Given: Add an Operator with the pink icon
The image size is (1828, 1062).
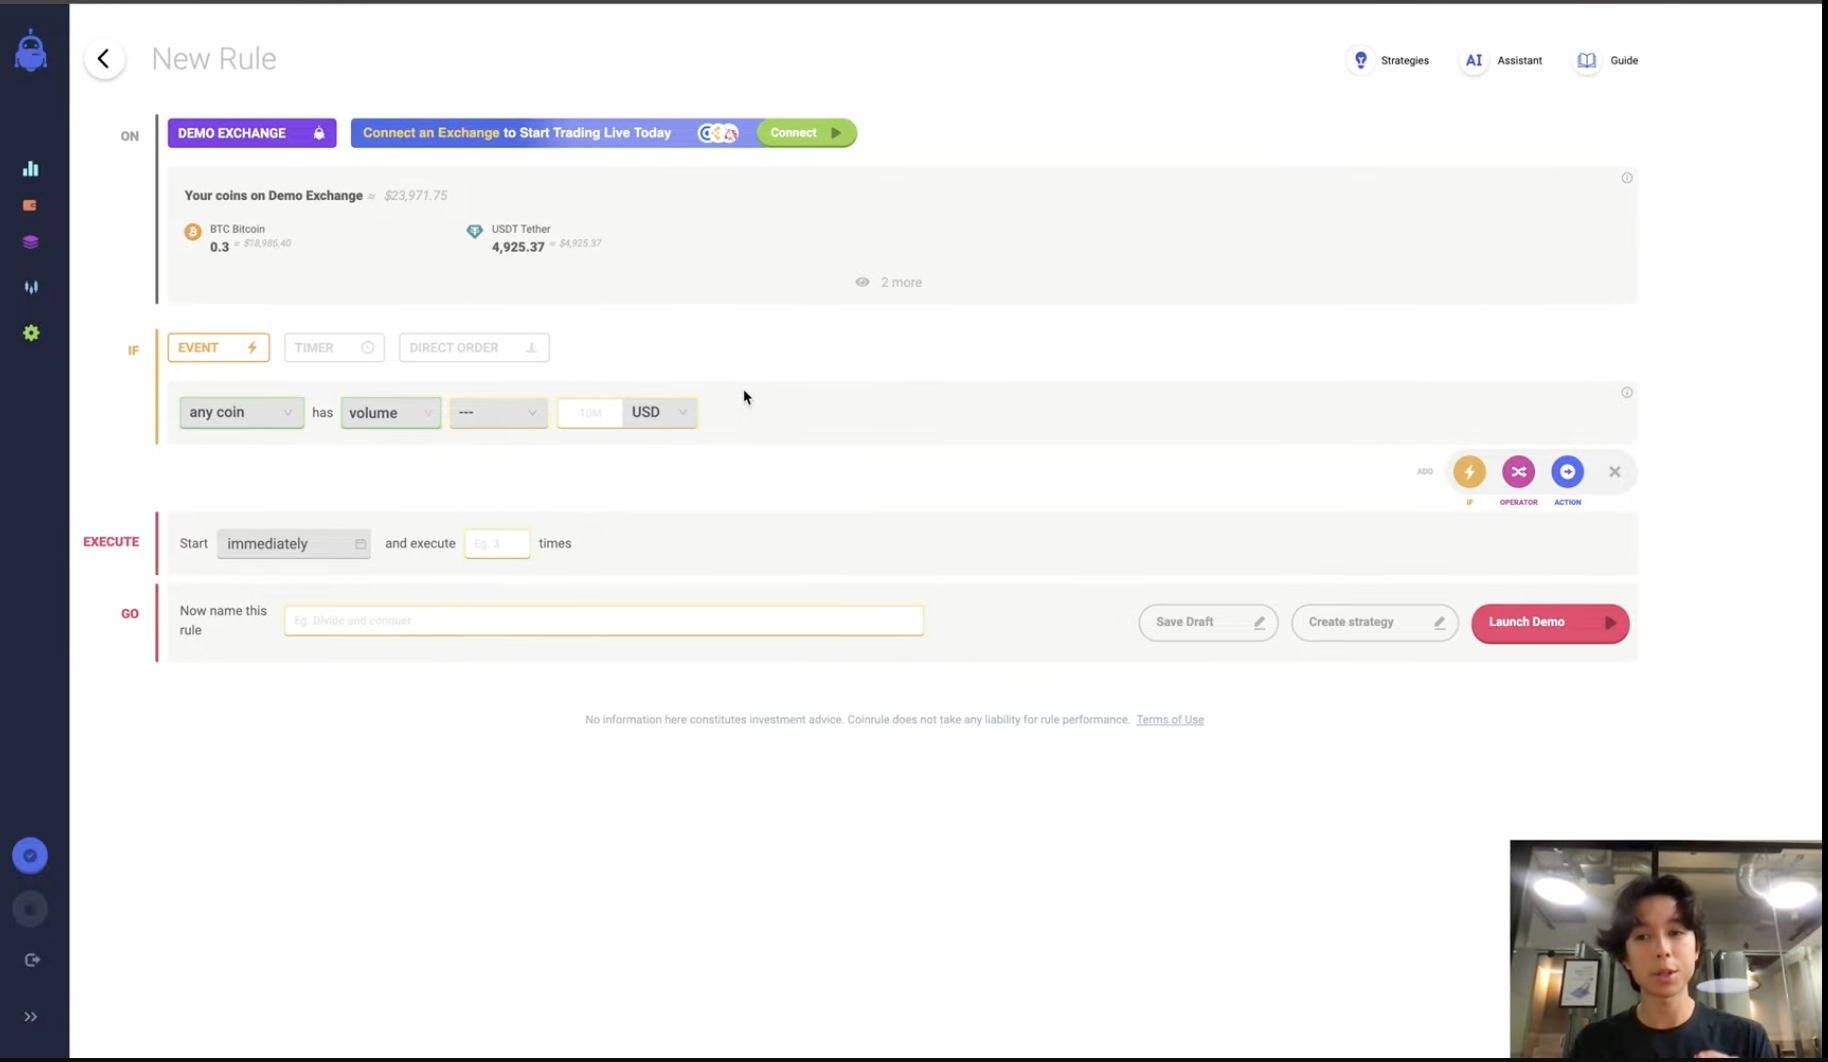Looking at the screenshot, I should click(x=1518, y=472).
